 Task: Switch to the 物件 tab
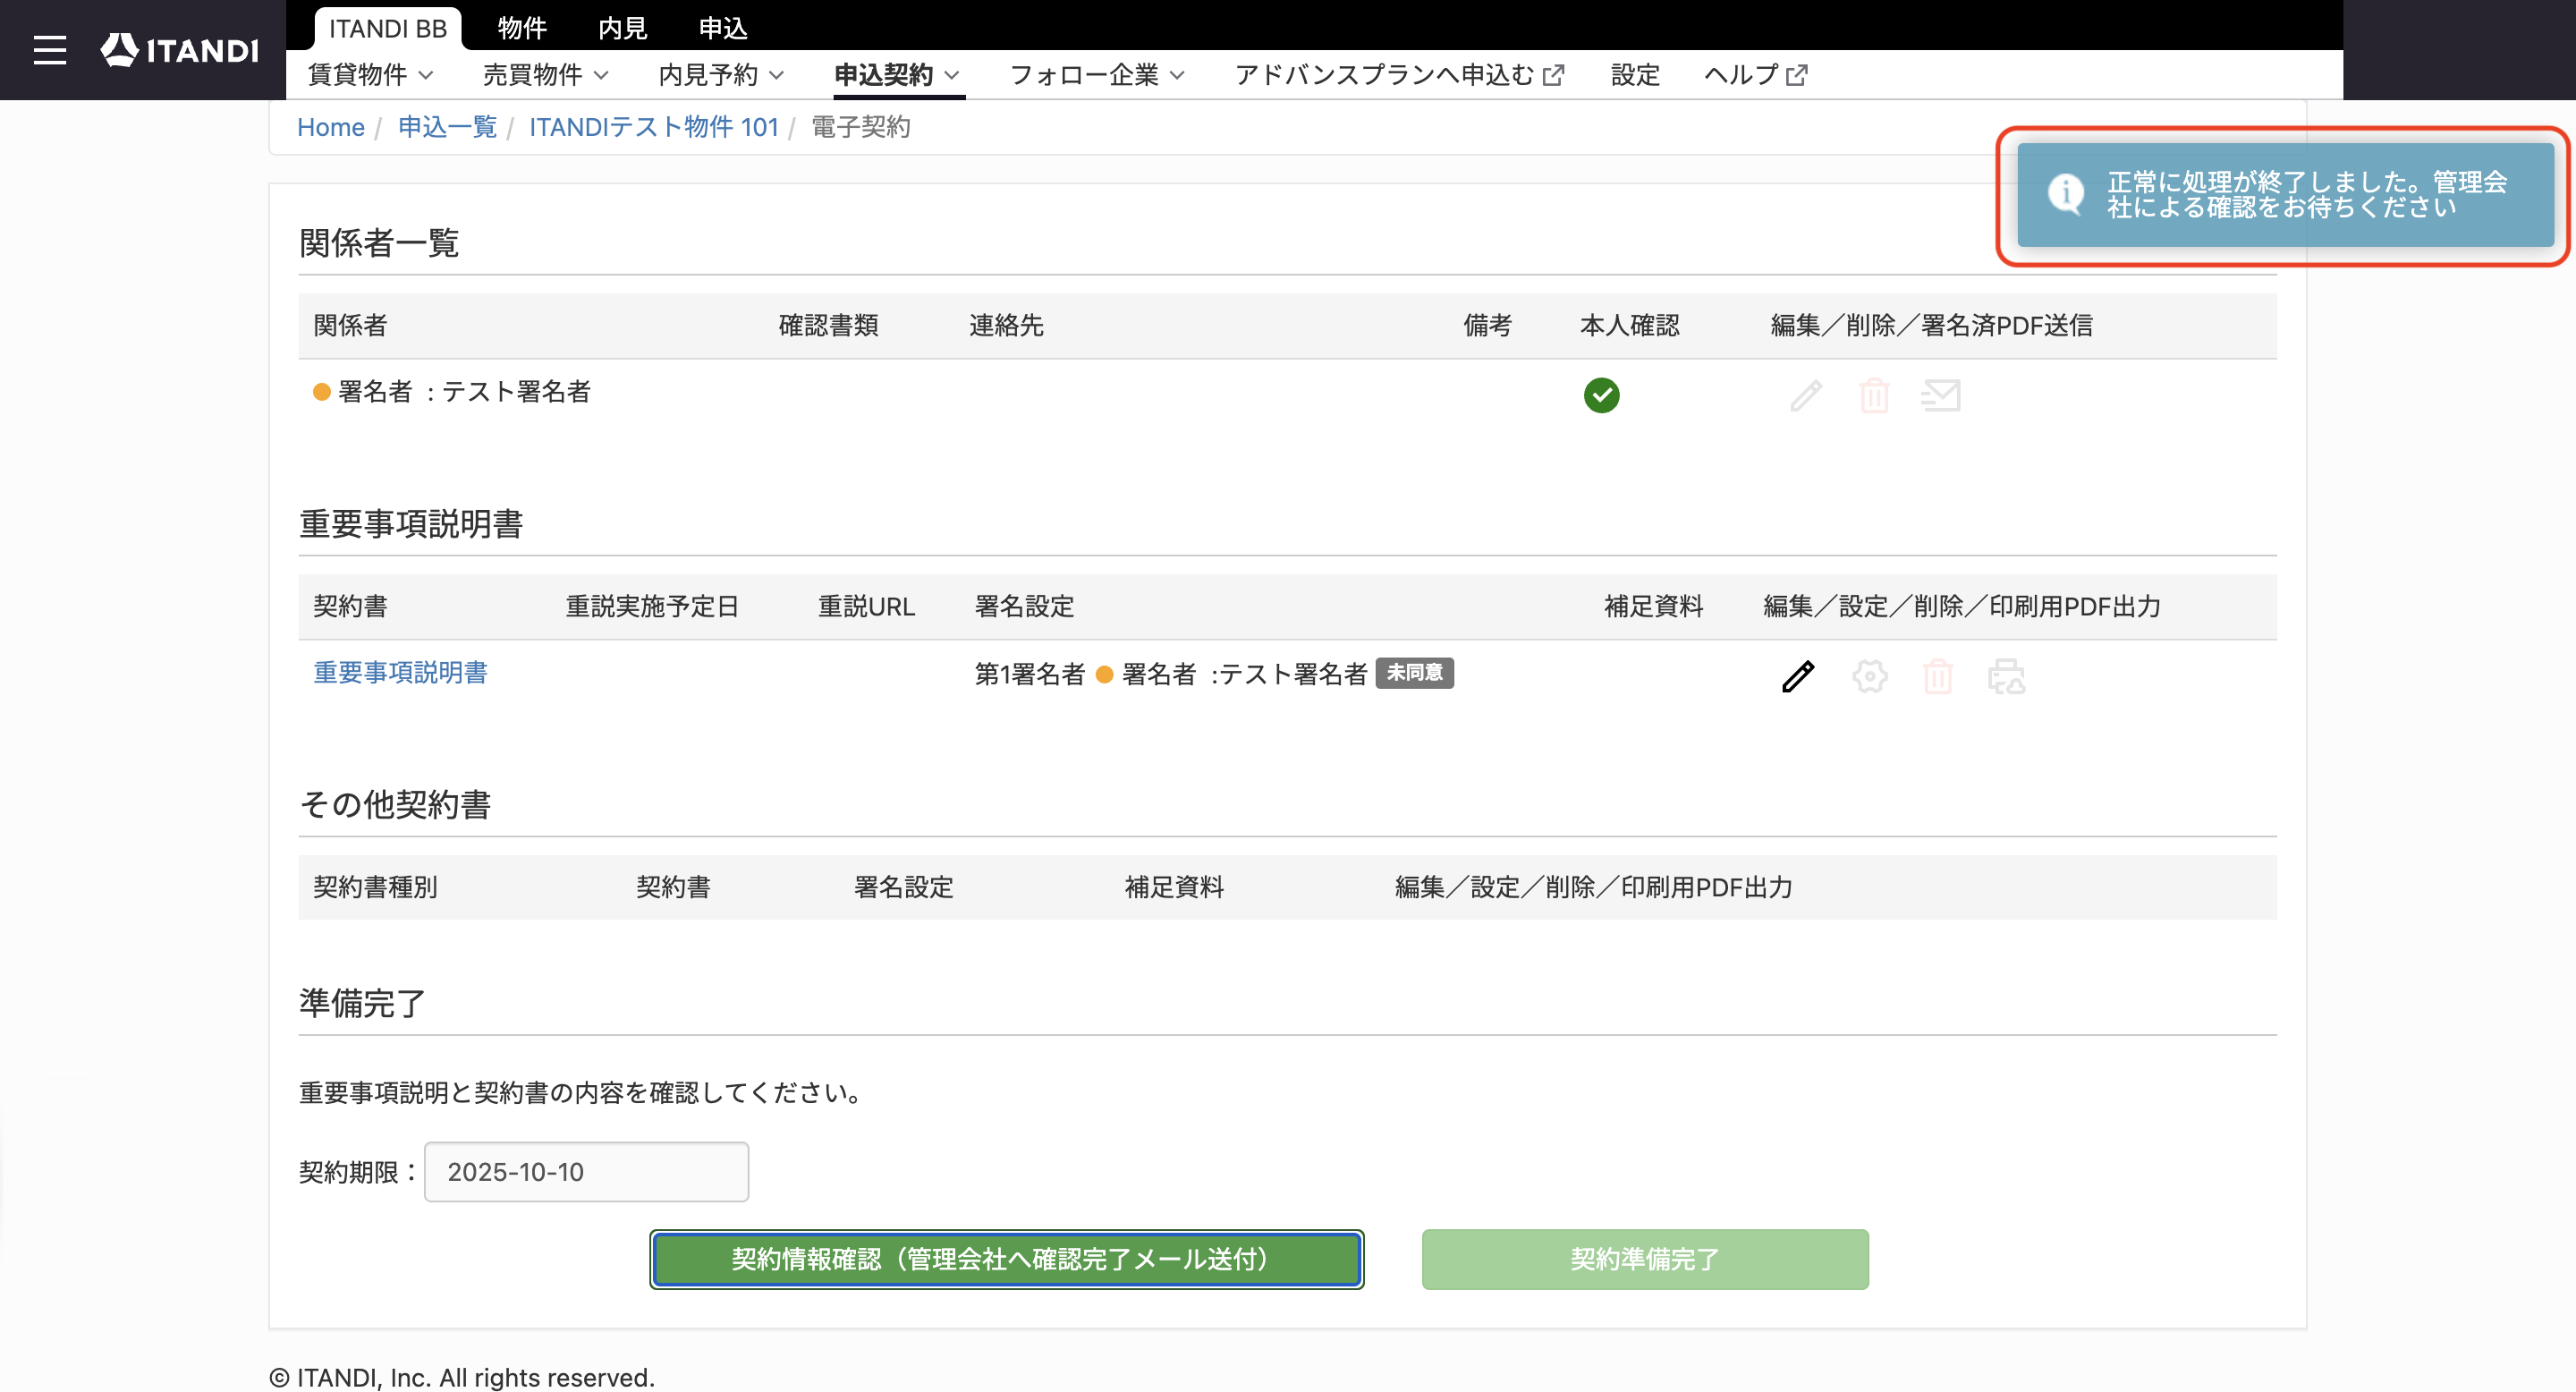point(522,28)
